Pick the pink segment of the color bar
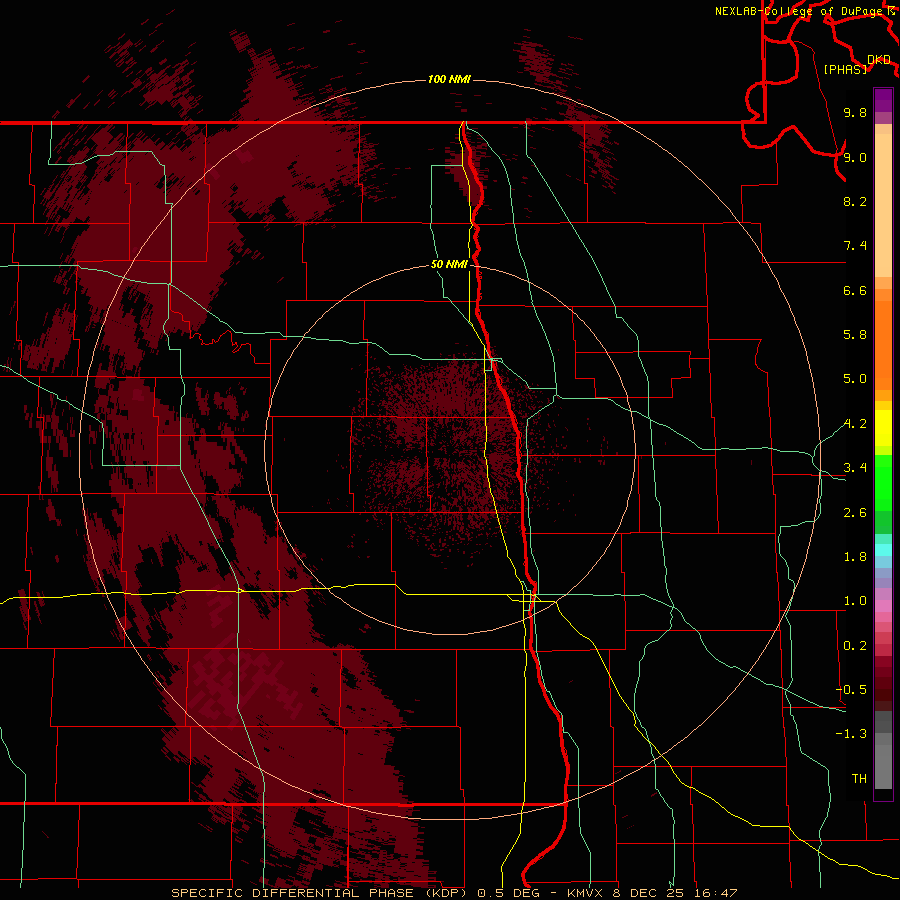 (883, 606)
